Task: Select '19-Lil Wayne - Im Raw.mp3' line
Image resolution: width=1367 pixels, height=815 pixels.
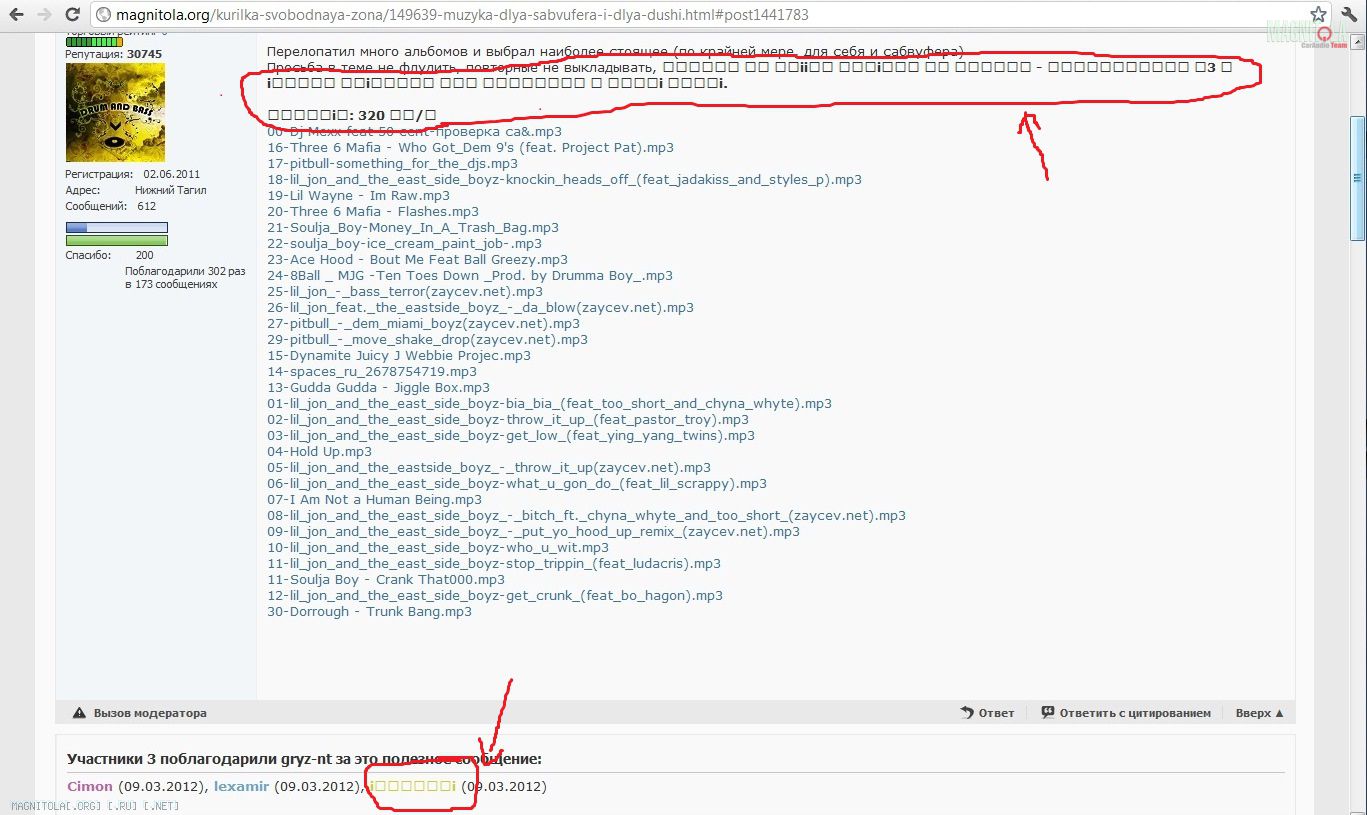Action: coord(358,196)
